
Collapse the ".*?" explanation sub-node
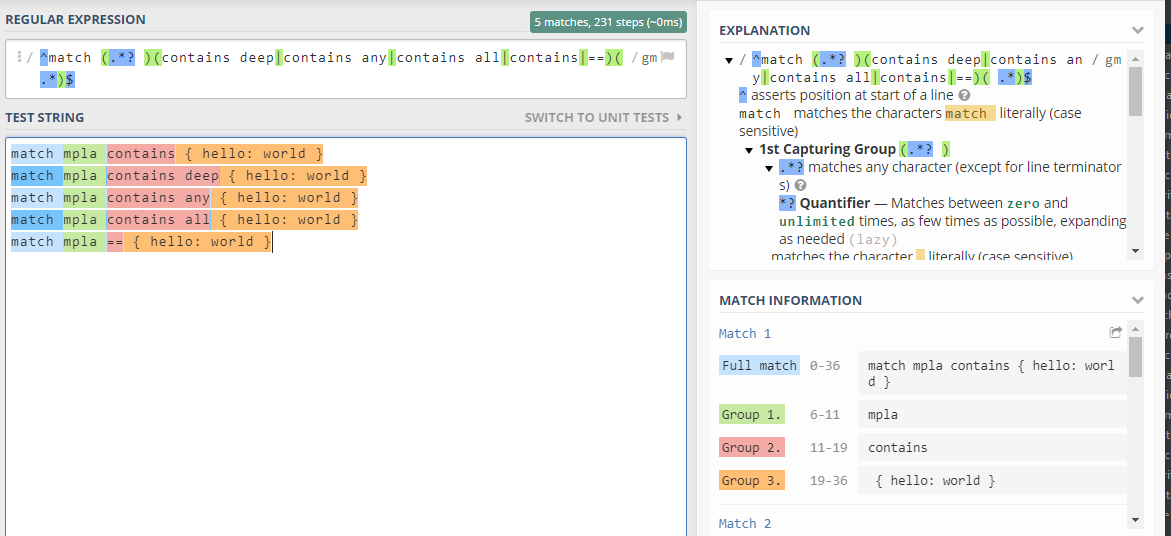(769, 167)
